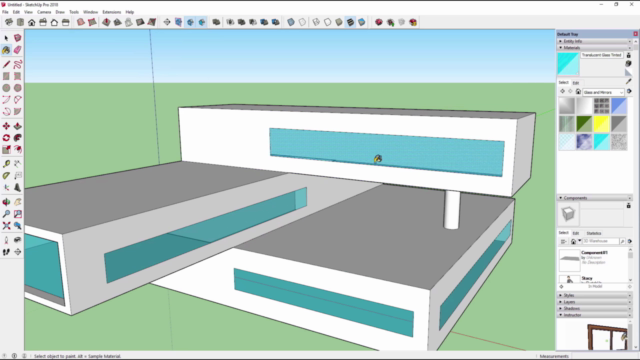640x360 pixels.
Task: Select the Freehand drawing tool
Action: point(18,64)
